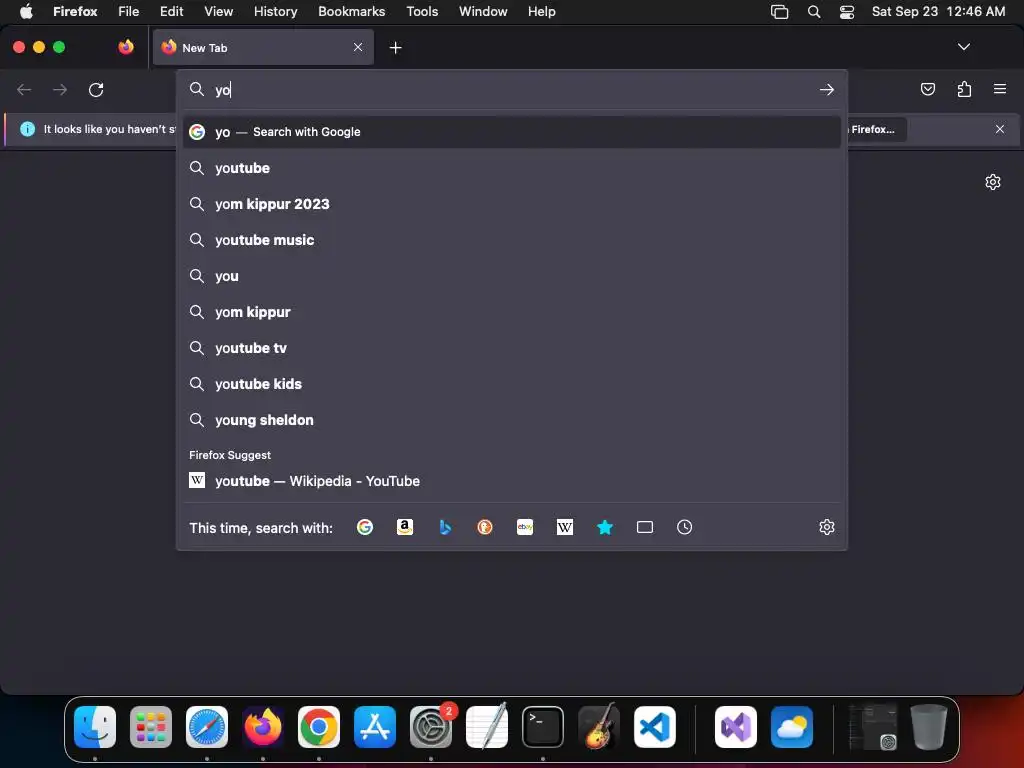Open the File menu
This screenshot has width=1024, height=768.
(129, 11)
